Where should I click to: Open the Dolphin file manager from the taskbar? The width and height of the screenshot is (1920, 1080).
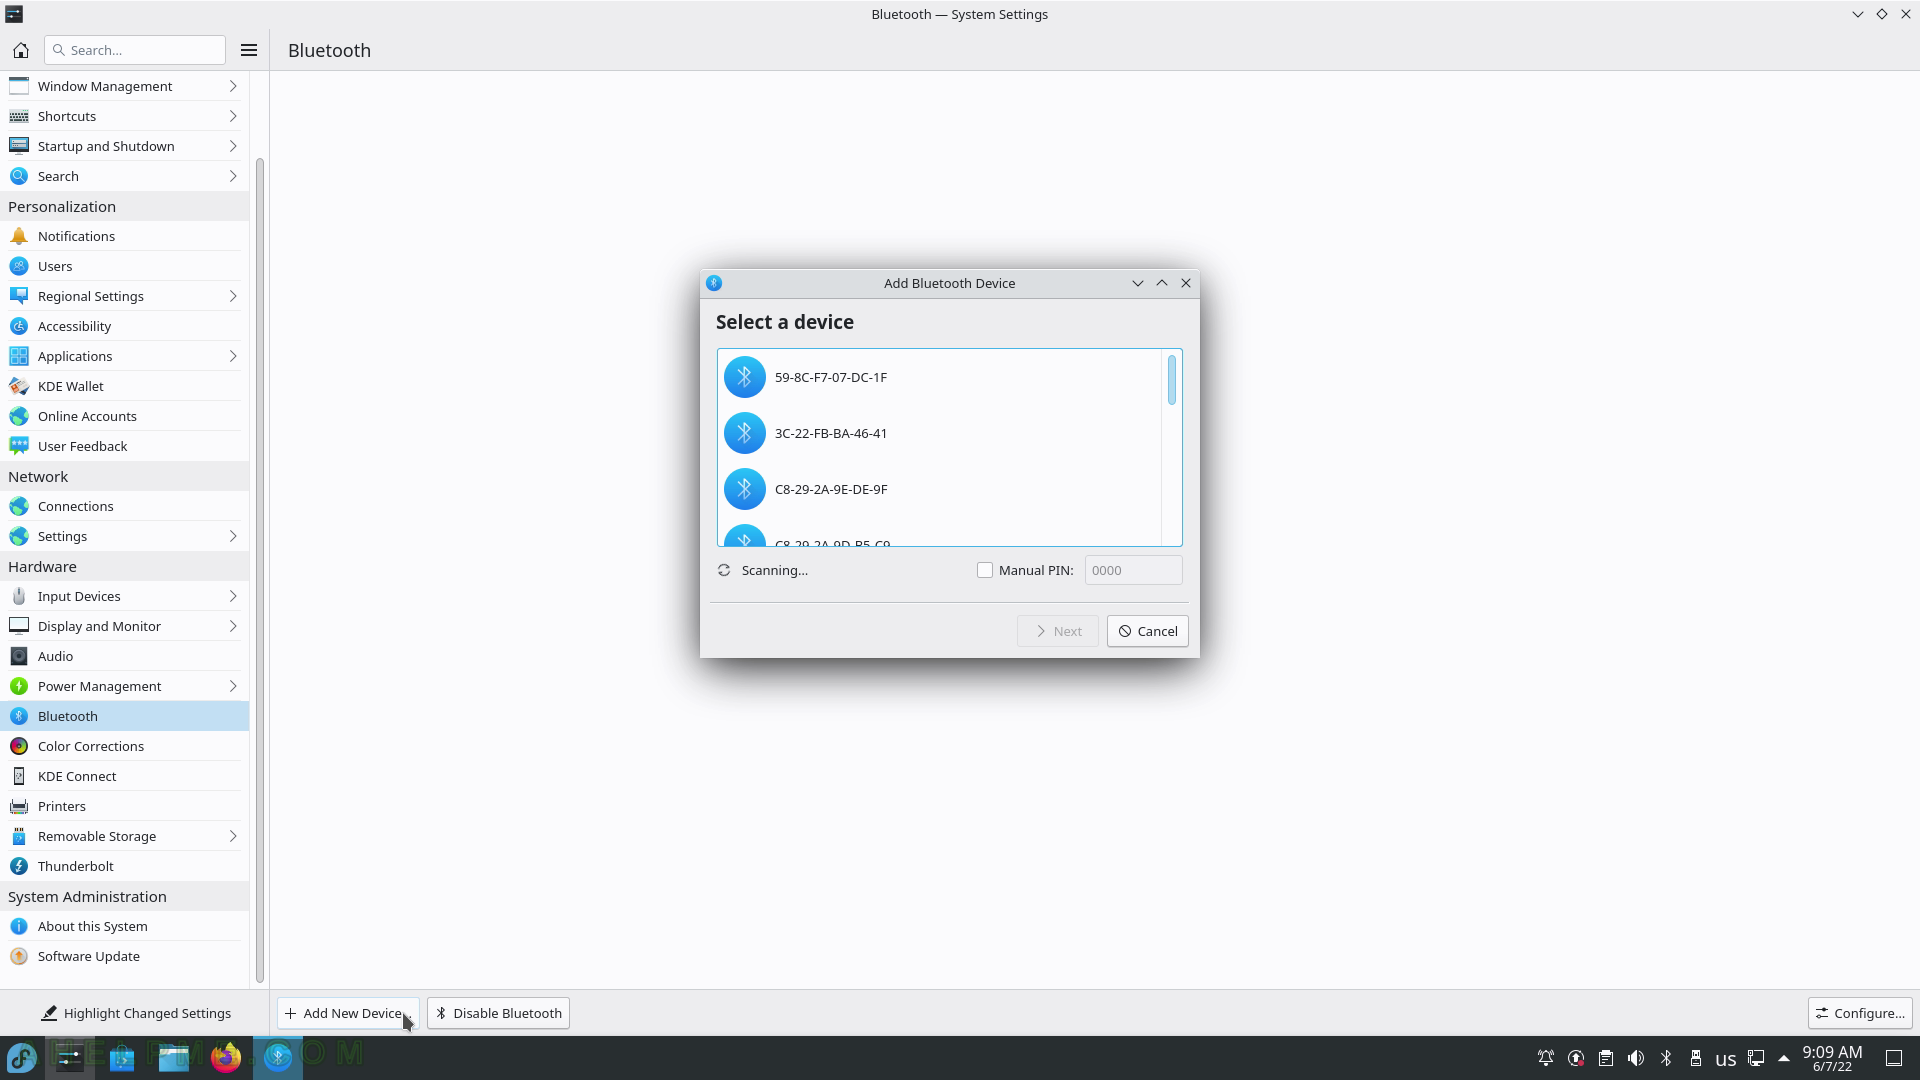tap(174, 1057)
